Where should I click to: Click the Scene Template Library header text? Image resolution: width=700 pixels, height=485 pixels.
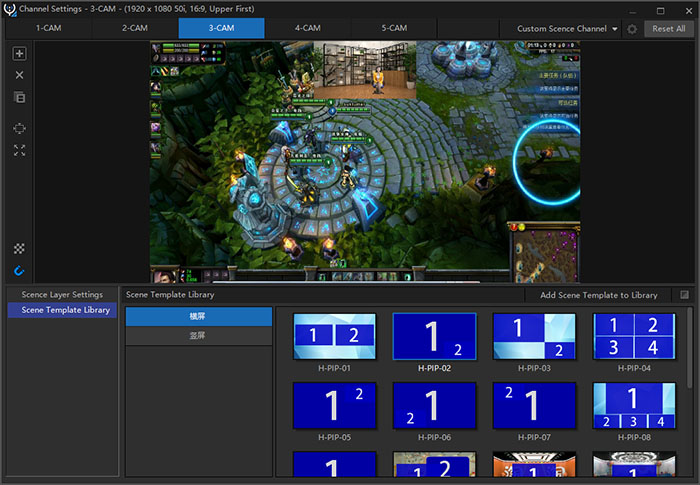pyautogui.click(x=170, y=295)
